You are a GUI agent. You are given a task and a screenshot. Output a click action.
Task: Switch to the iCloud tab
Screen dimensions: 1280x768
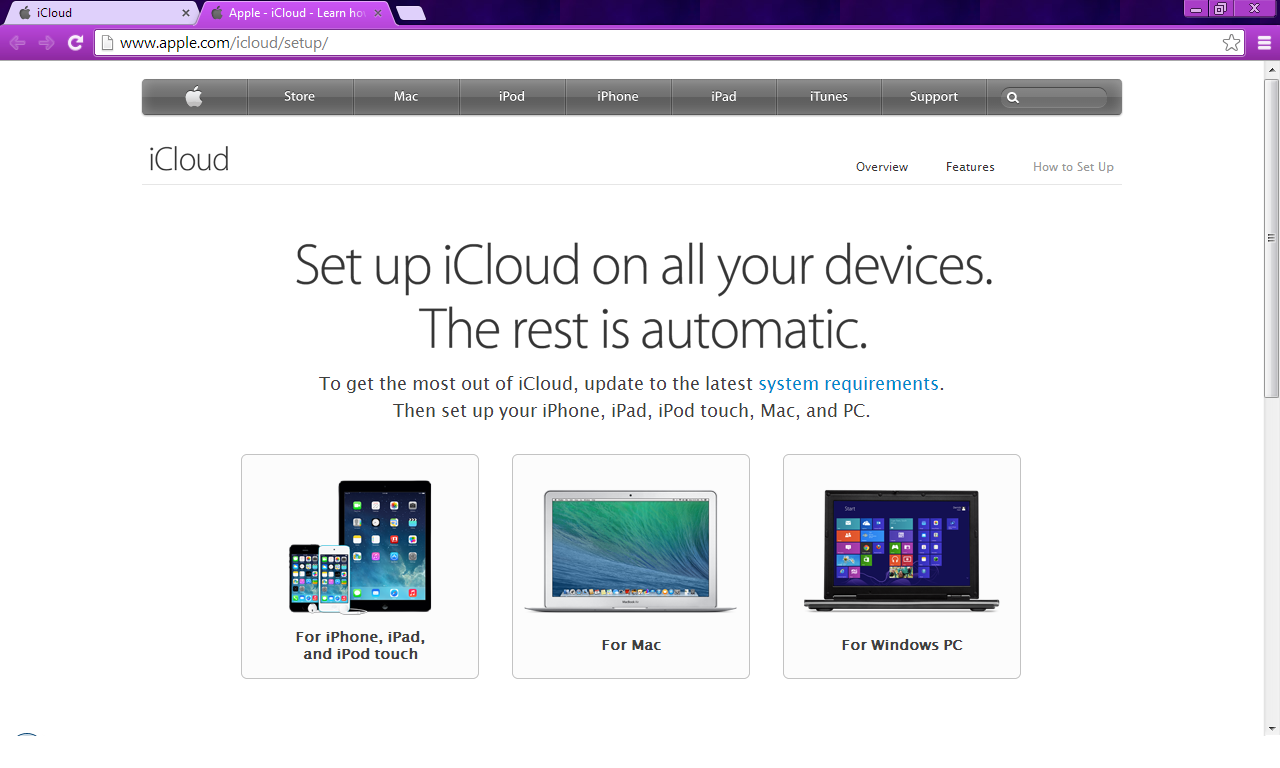[x=100, y=13]
